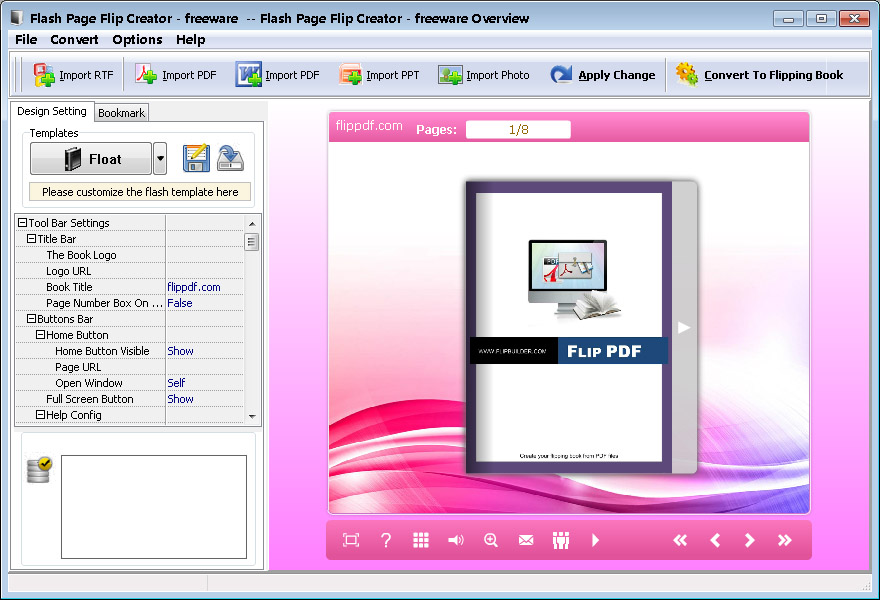
Task: Click the empty description box under settings
Action: (154, 507)
